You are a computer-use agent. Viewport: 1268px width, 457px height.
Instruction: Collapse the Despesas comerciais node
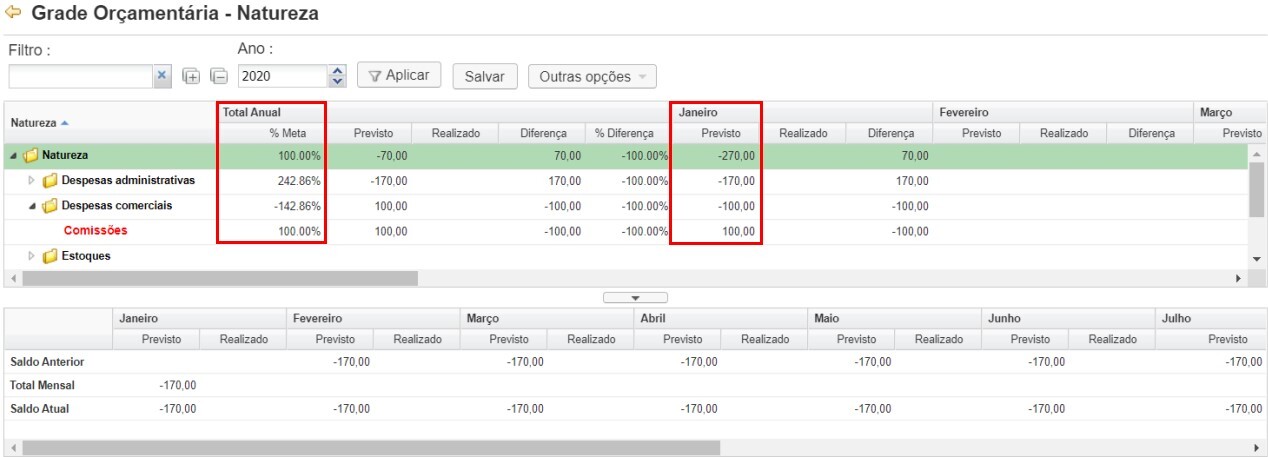31,206
